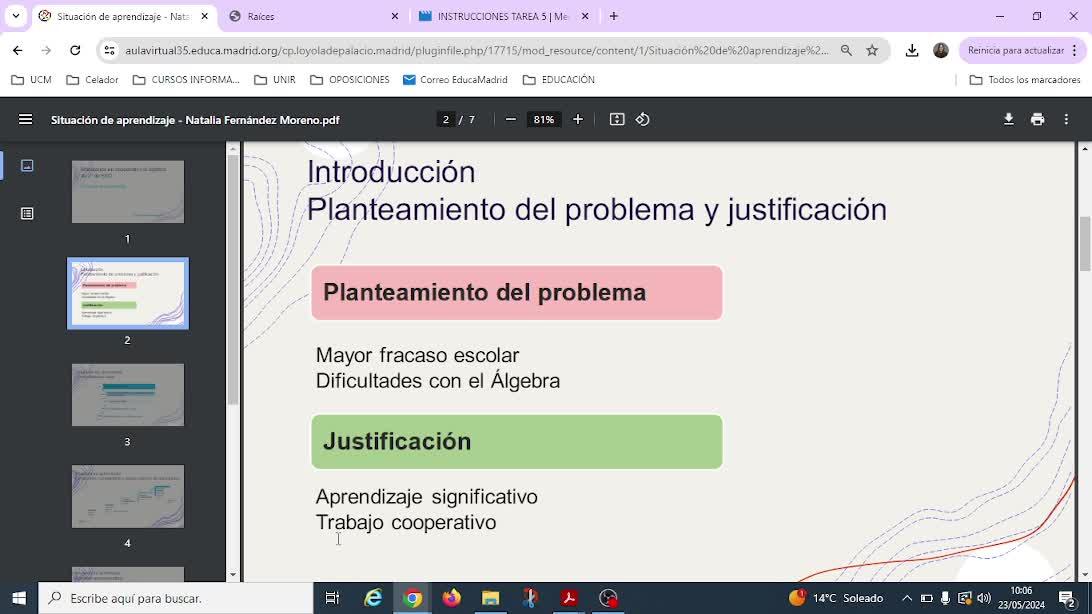Open new browser tab
The image size is (1092, 614).
tap(614, 16)
